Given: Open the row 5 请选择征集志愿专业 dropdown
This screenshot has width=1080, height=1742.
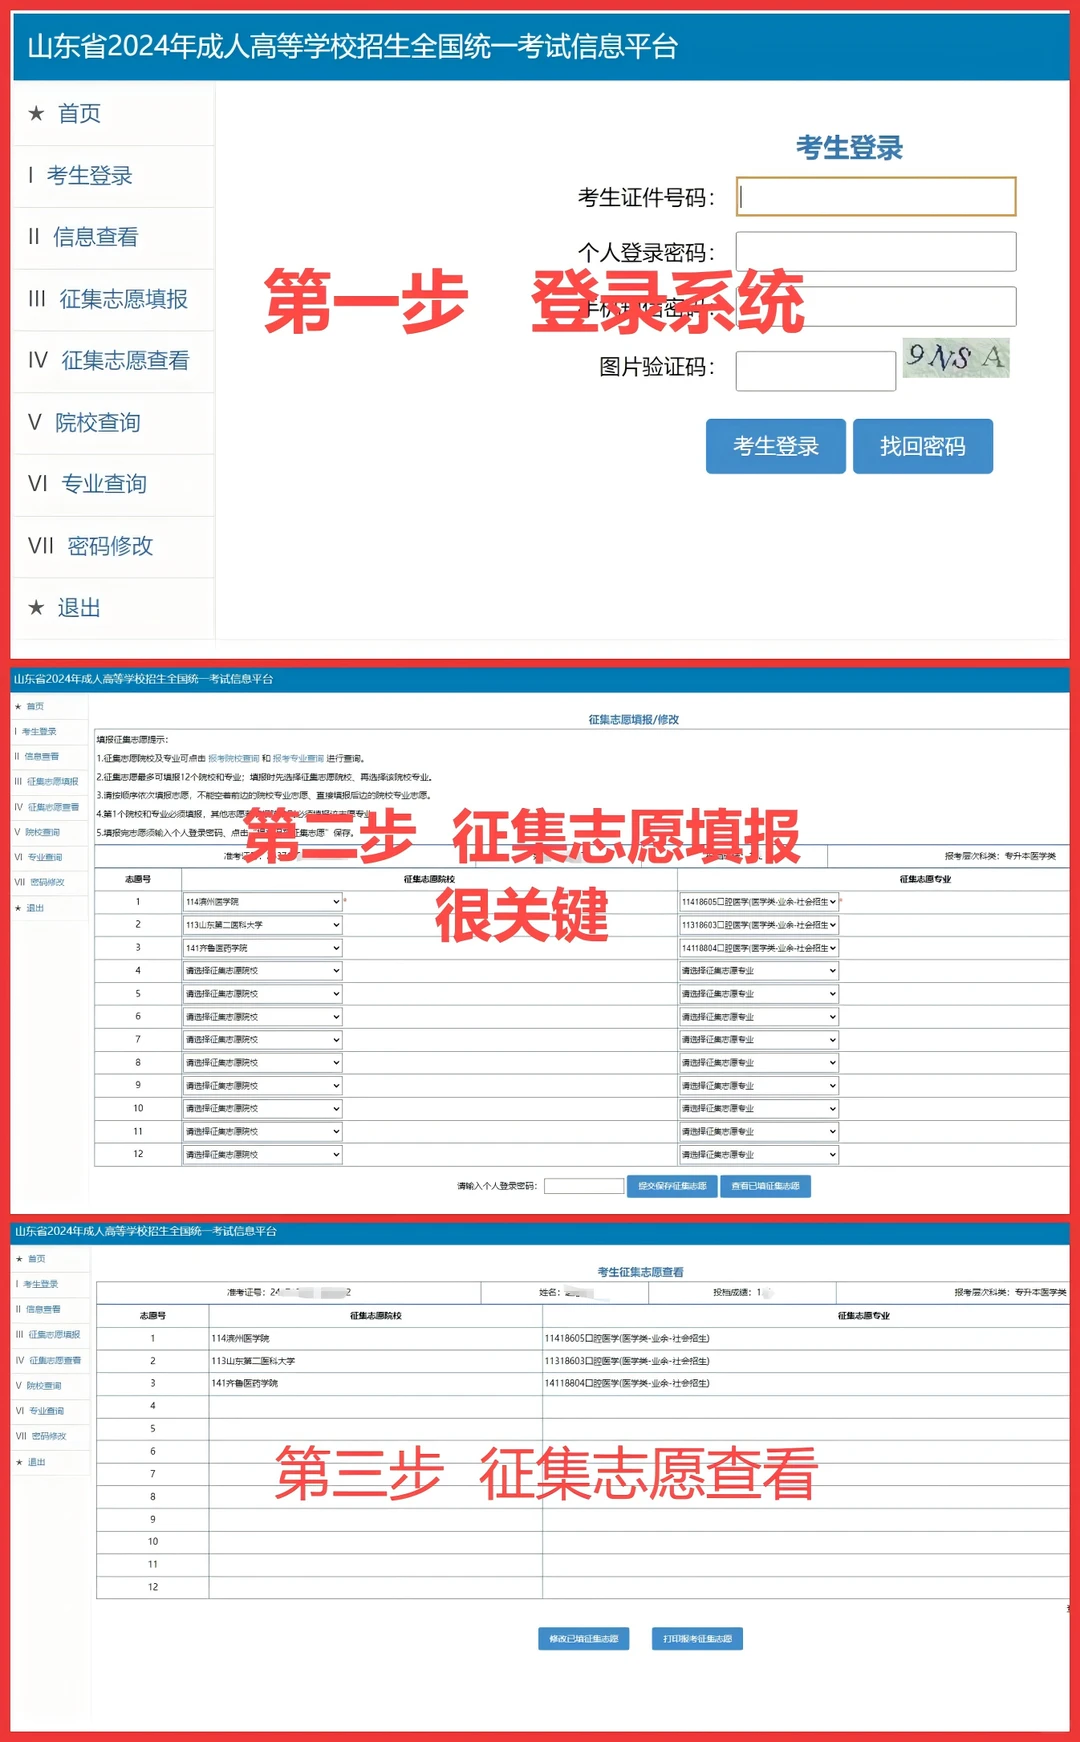Looking at the screenshot, I should (759, 994).
